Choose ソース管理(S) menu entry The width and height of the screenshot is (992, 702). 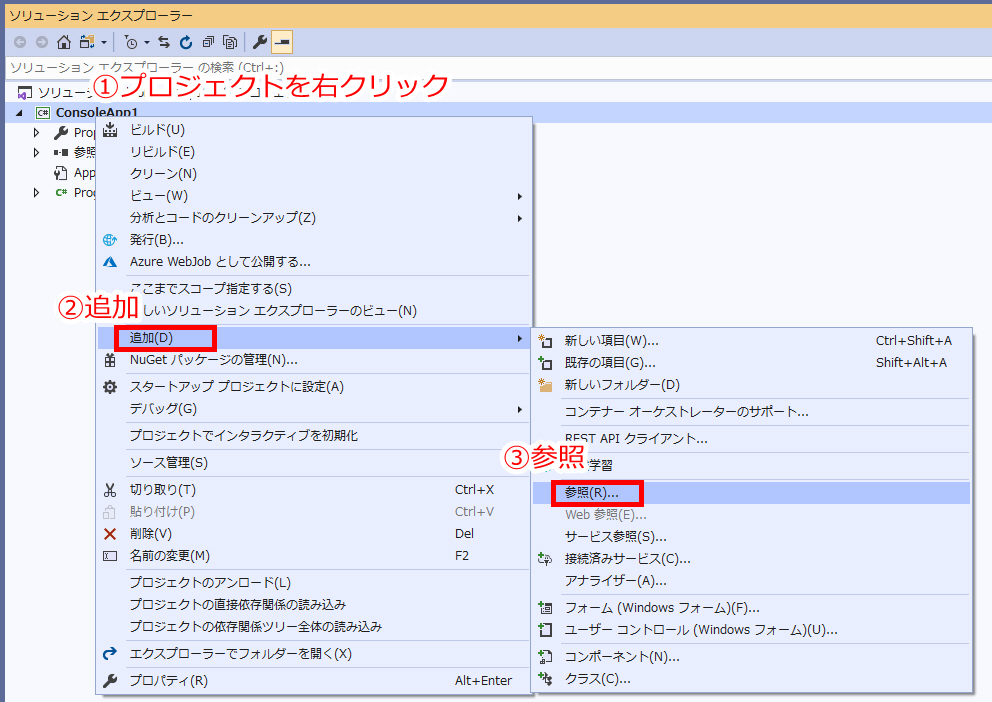coord(314,463)
